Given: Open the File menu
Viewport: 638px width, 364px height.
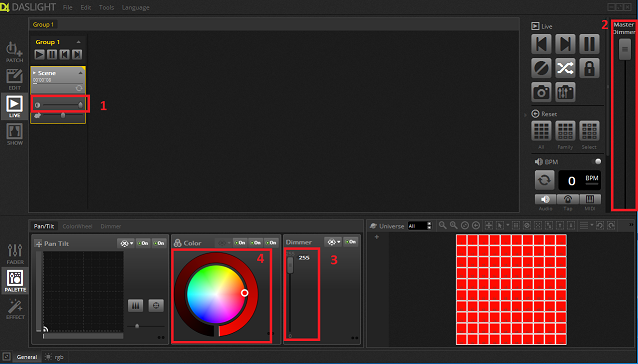Looking at the screenshot, I should click(x=68, y=7).
